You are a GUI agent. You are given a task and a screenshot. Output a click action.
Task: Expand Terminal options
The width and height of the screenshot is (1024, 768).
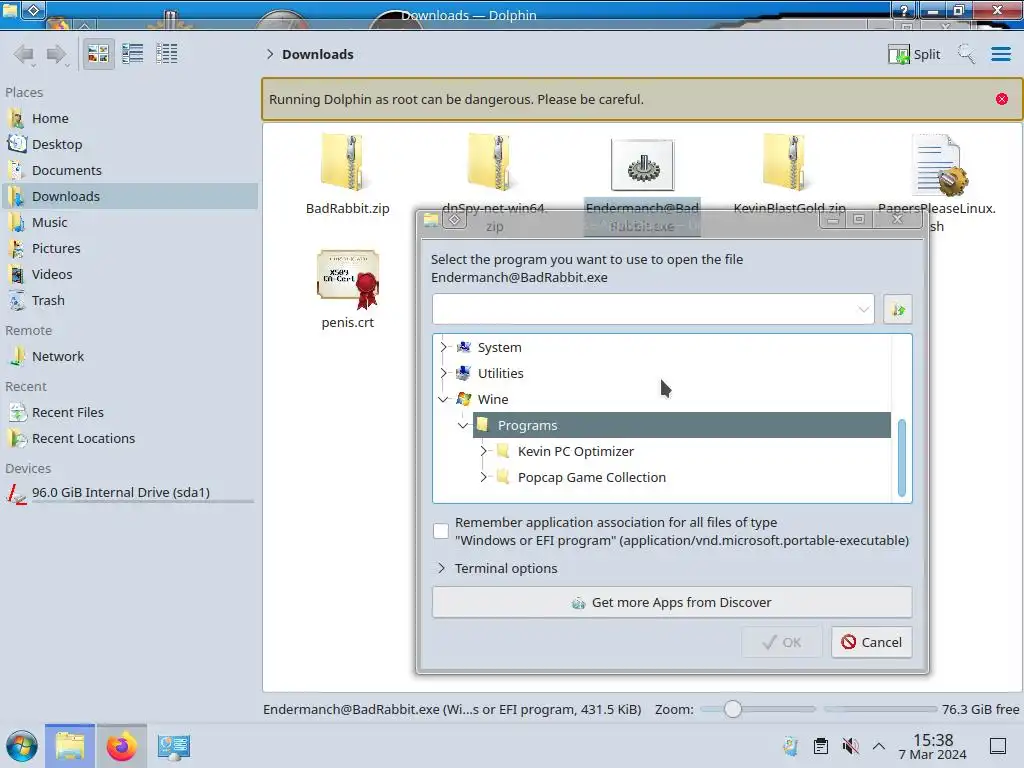(441, 568)
